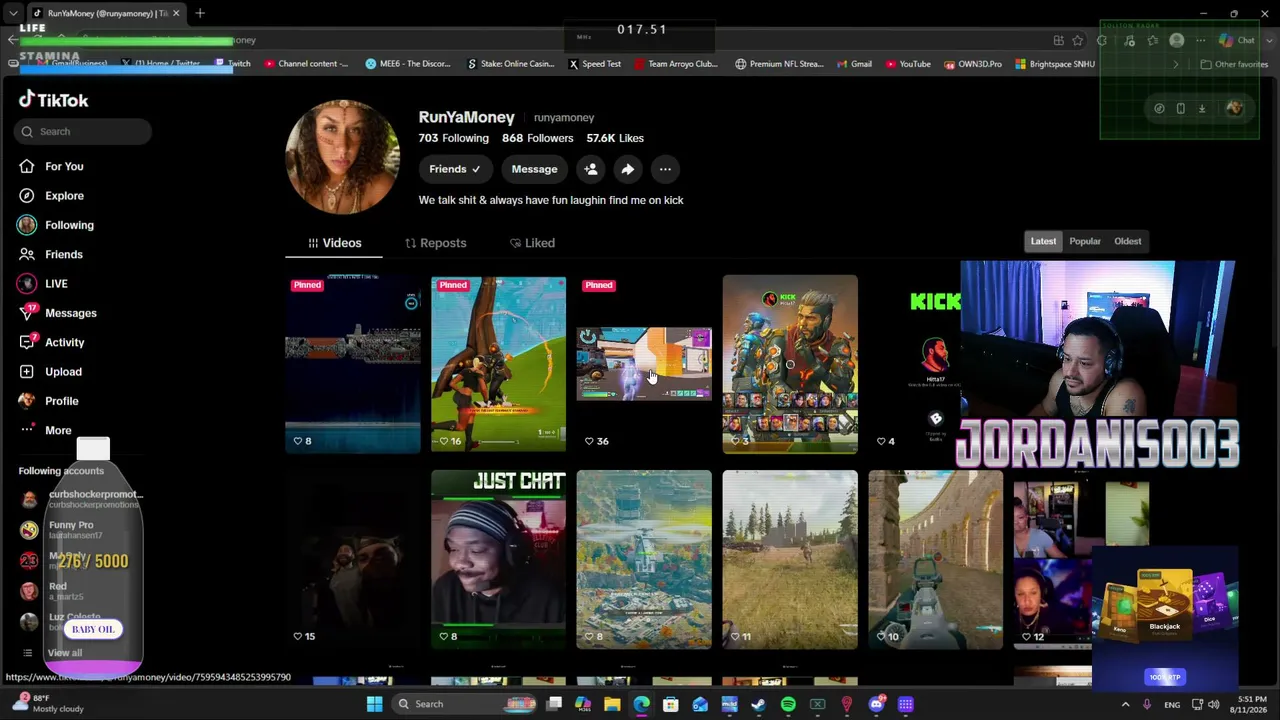Click the Message button
The width and height of the screenshot is (1280, 720).
point(534,169)
